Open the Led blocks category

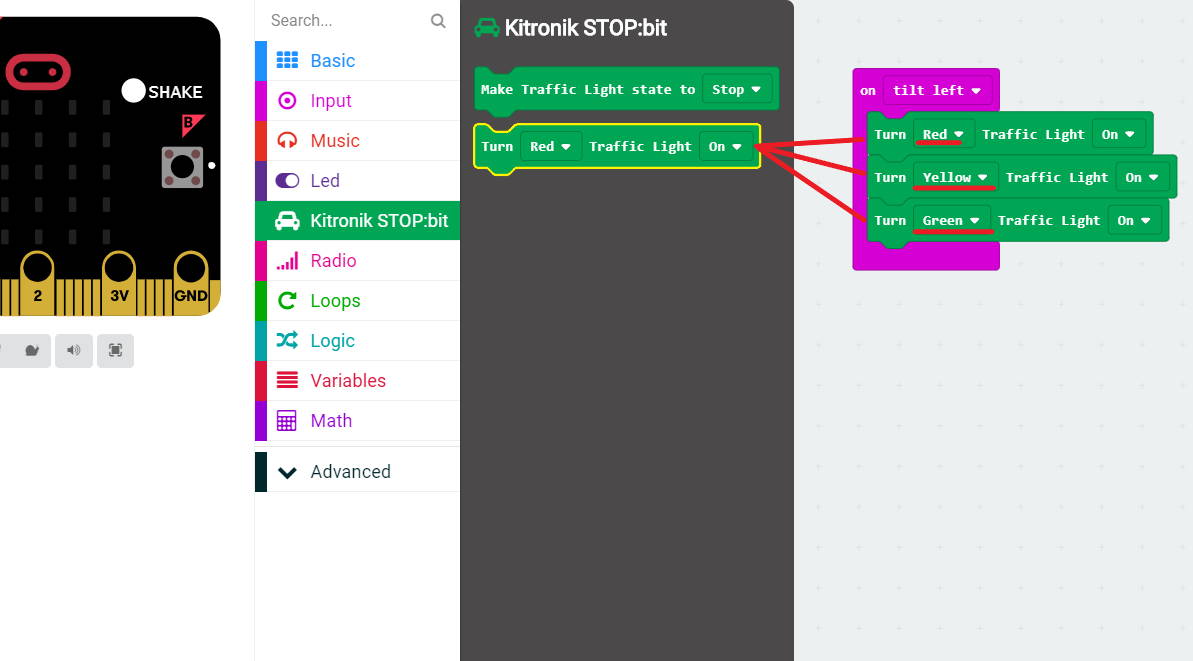point(358,180)
